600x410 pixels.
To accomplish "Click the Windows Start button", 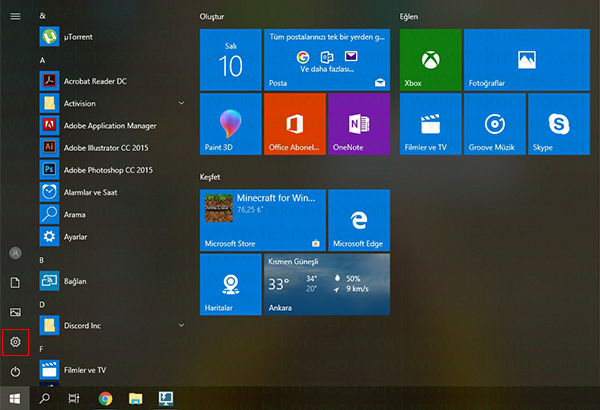I will tap(15, 399).
